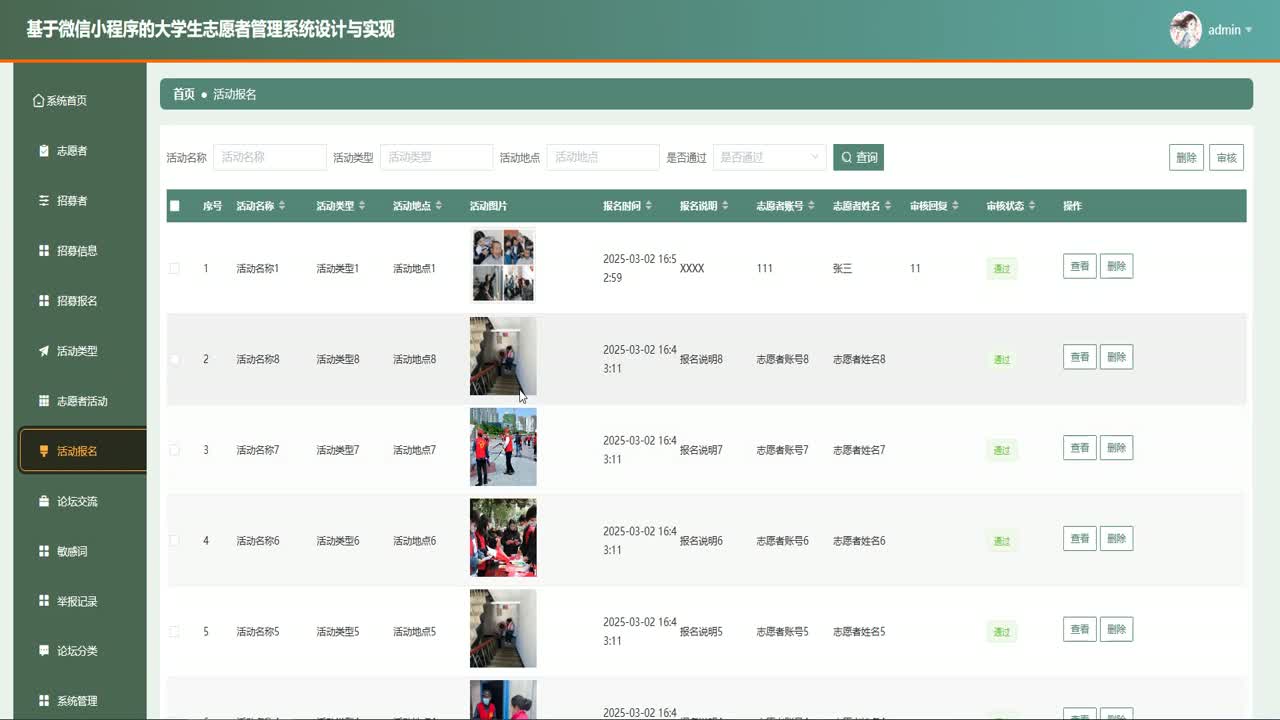Viewport: 1280px width, 720px height.
Task: Sort by 报名时间 column arrows
Action: click(x=649, y=206)
